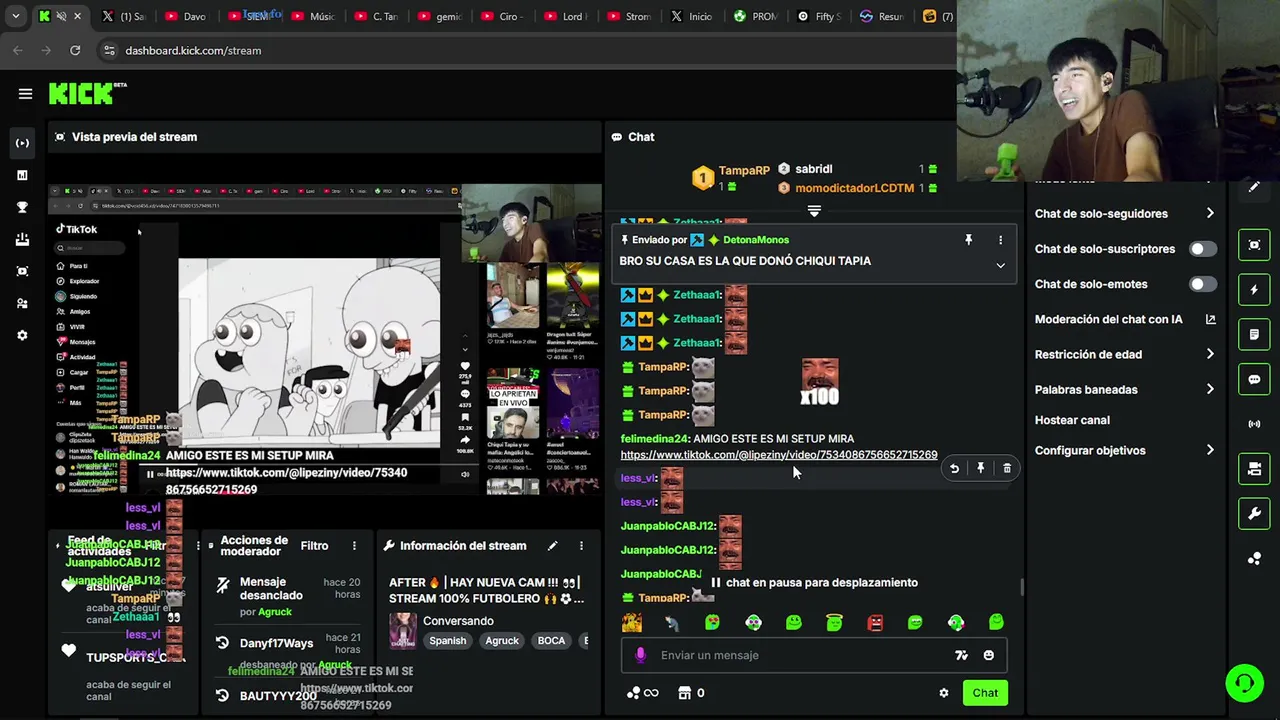Open Acciones de moderador three-dot menu
The image size is (1280, 720).
tap(354, 546)
